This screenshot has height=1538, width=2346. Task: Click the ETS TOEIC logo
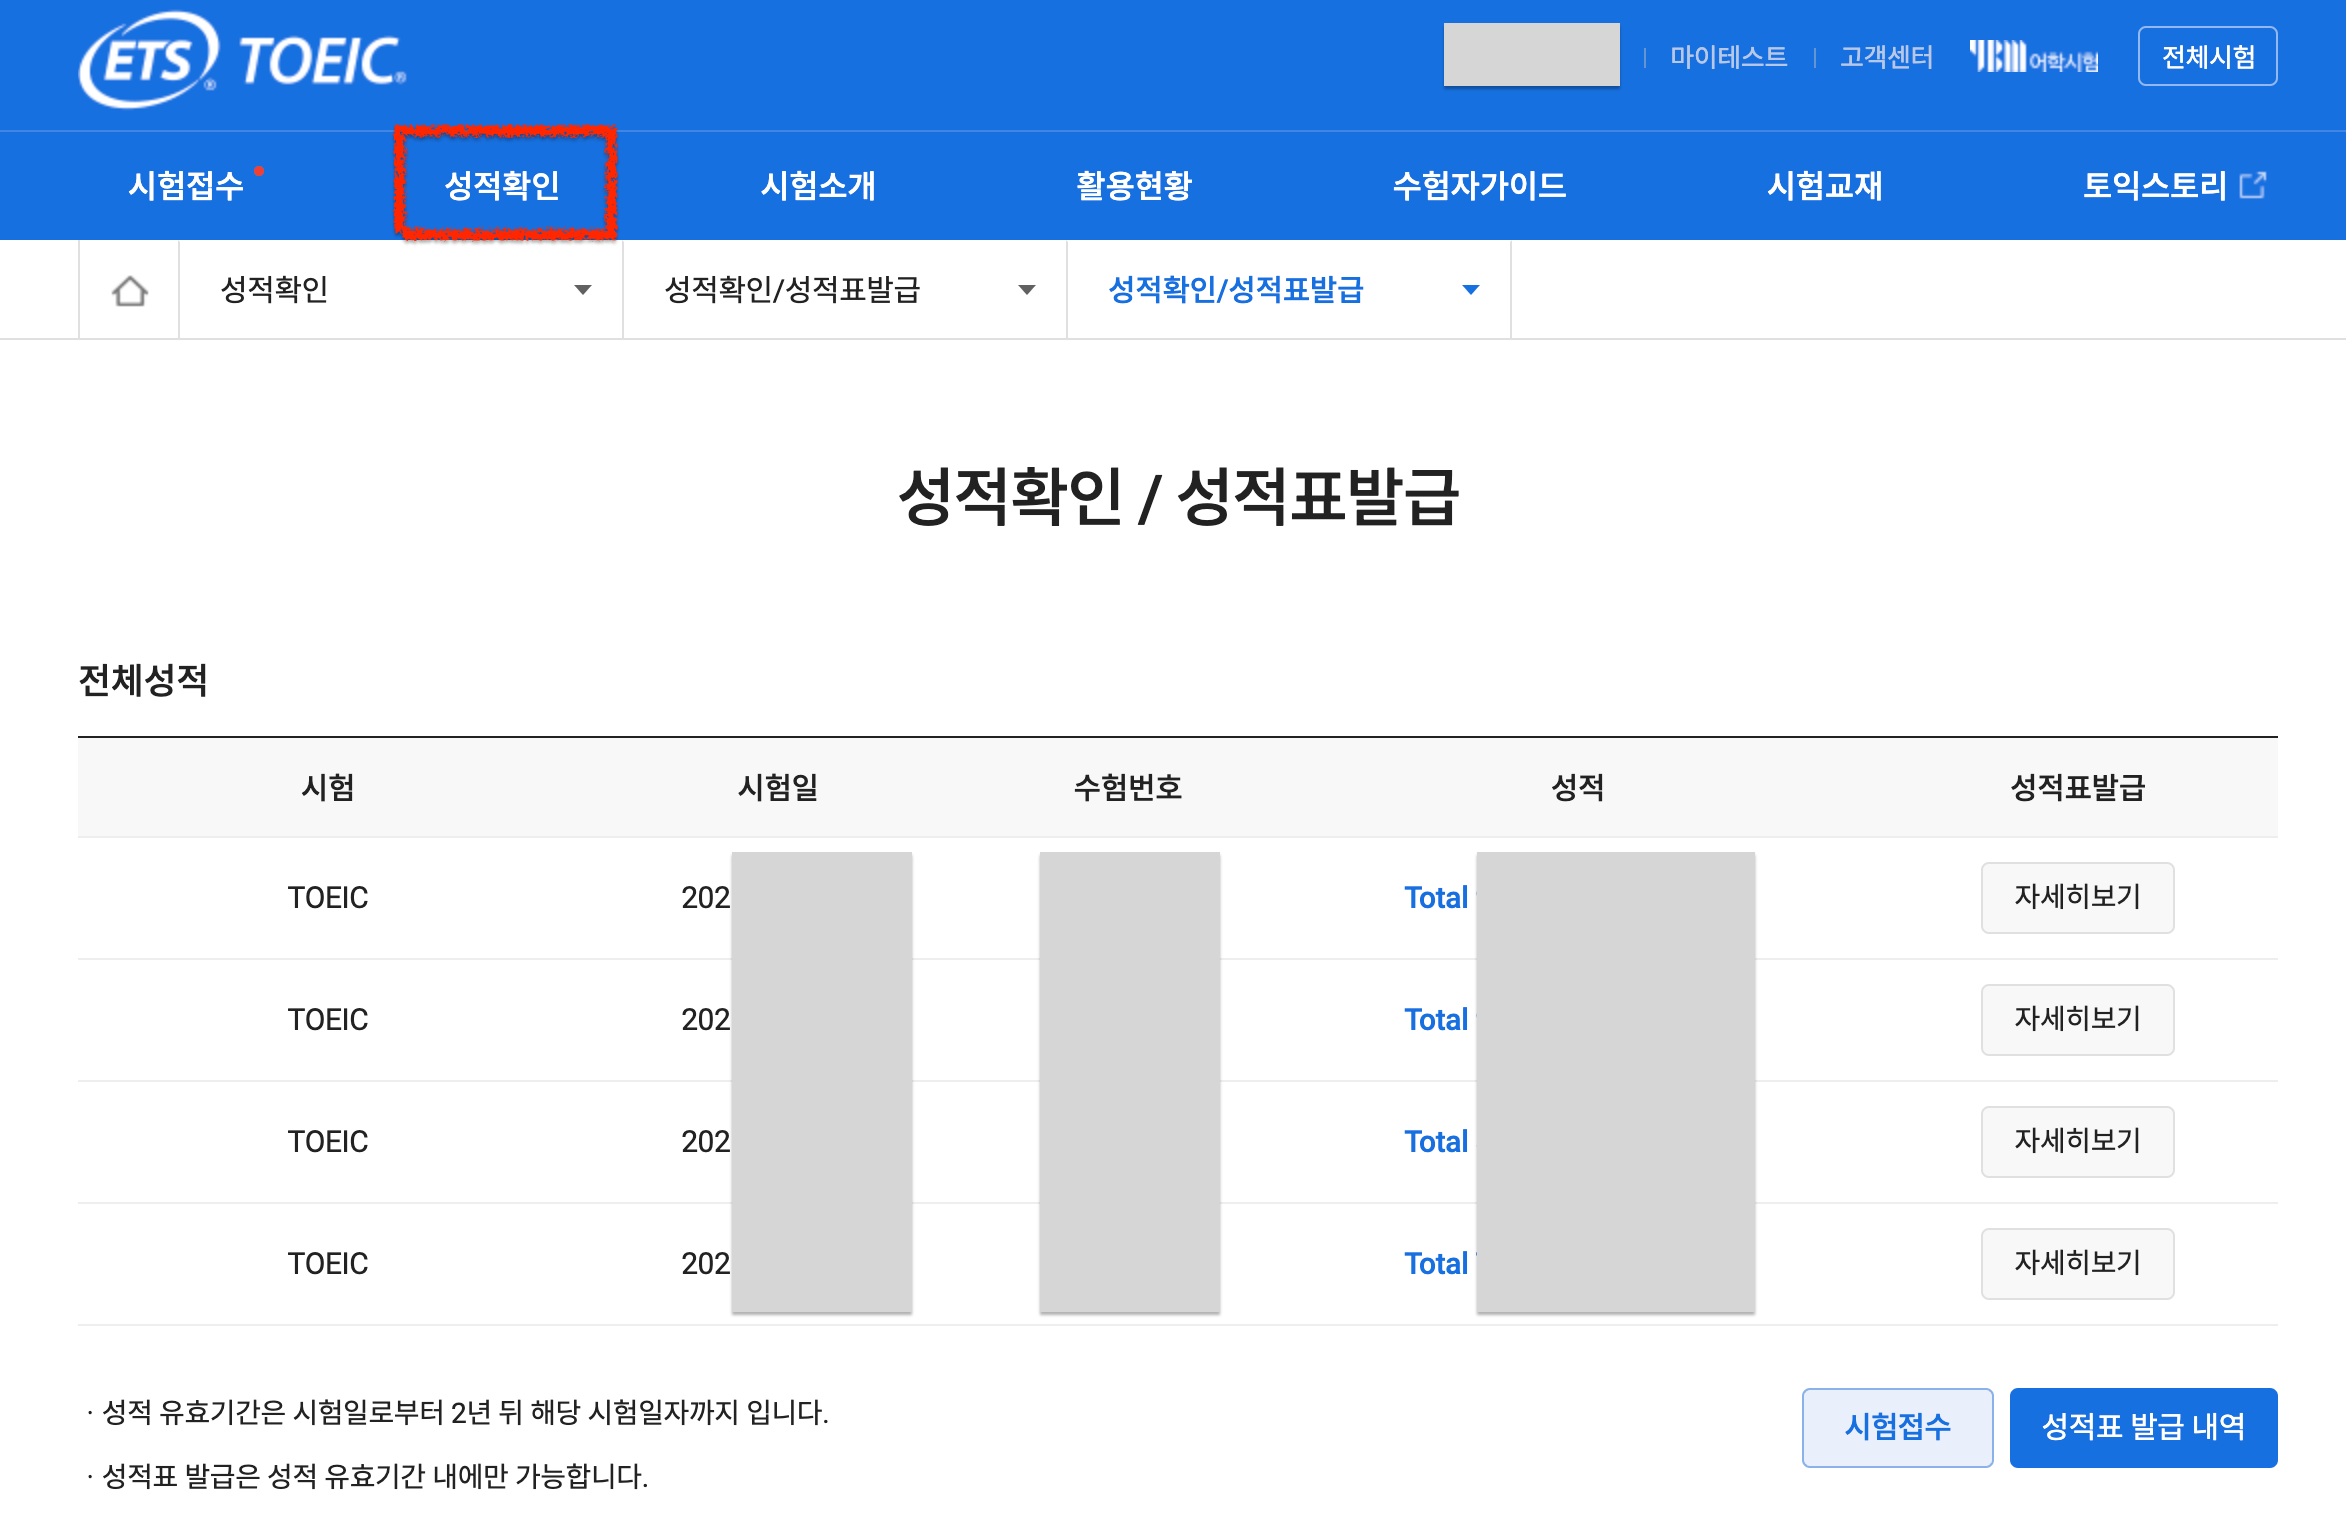(x=243, y=60)
